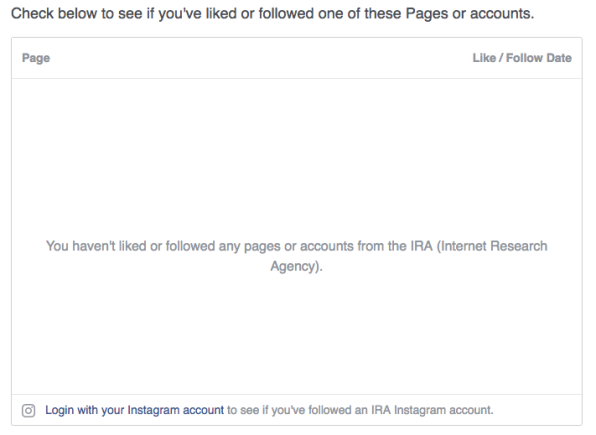
Task: Click the Like / Follow Date column header
Action: pos(522,58)
